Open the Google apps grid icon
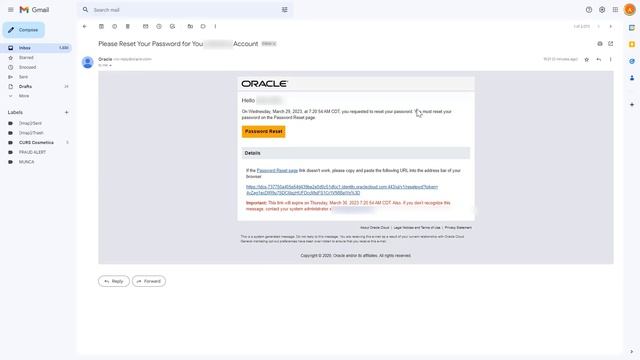Screen dimensions: 640x360 pos(615,10)
